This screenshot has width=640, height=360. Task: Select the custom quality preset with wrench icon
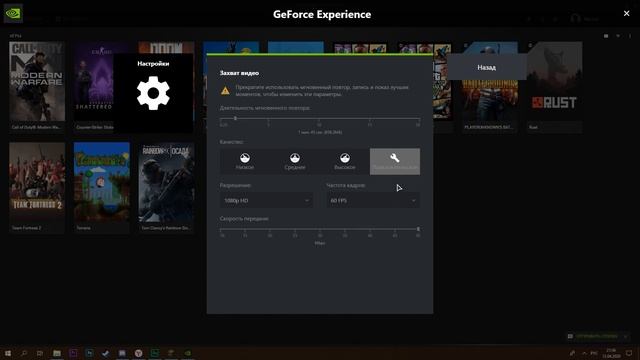395,162
